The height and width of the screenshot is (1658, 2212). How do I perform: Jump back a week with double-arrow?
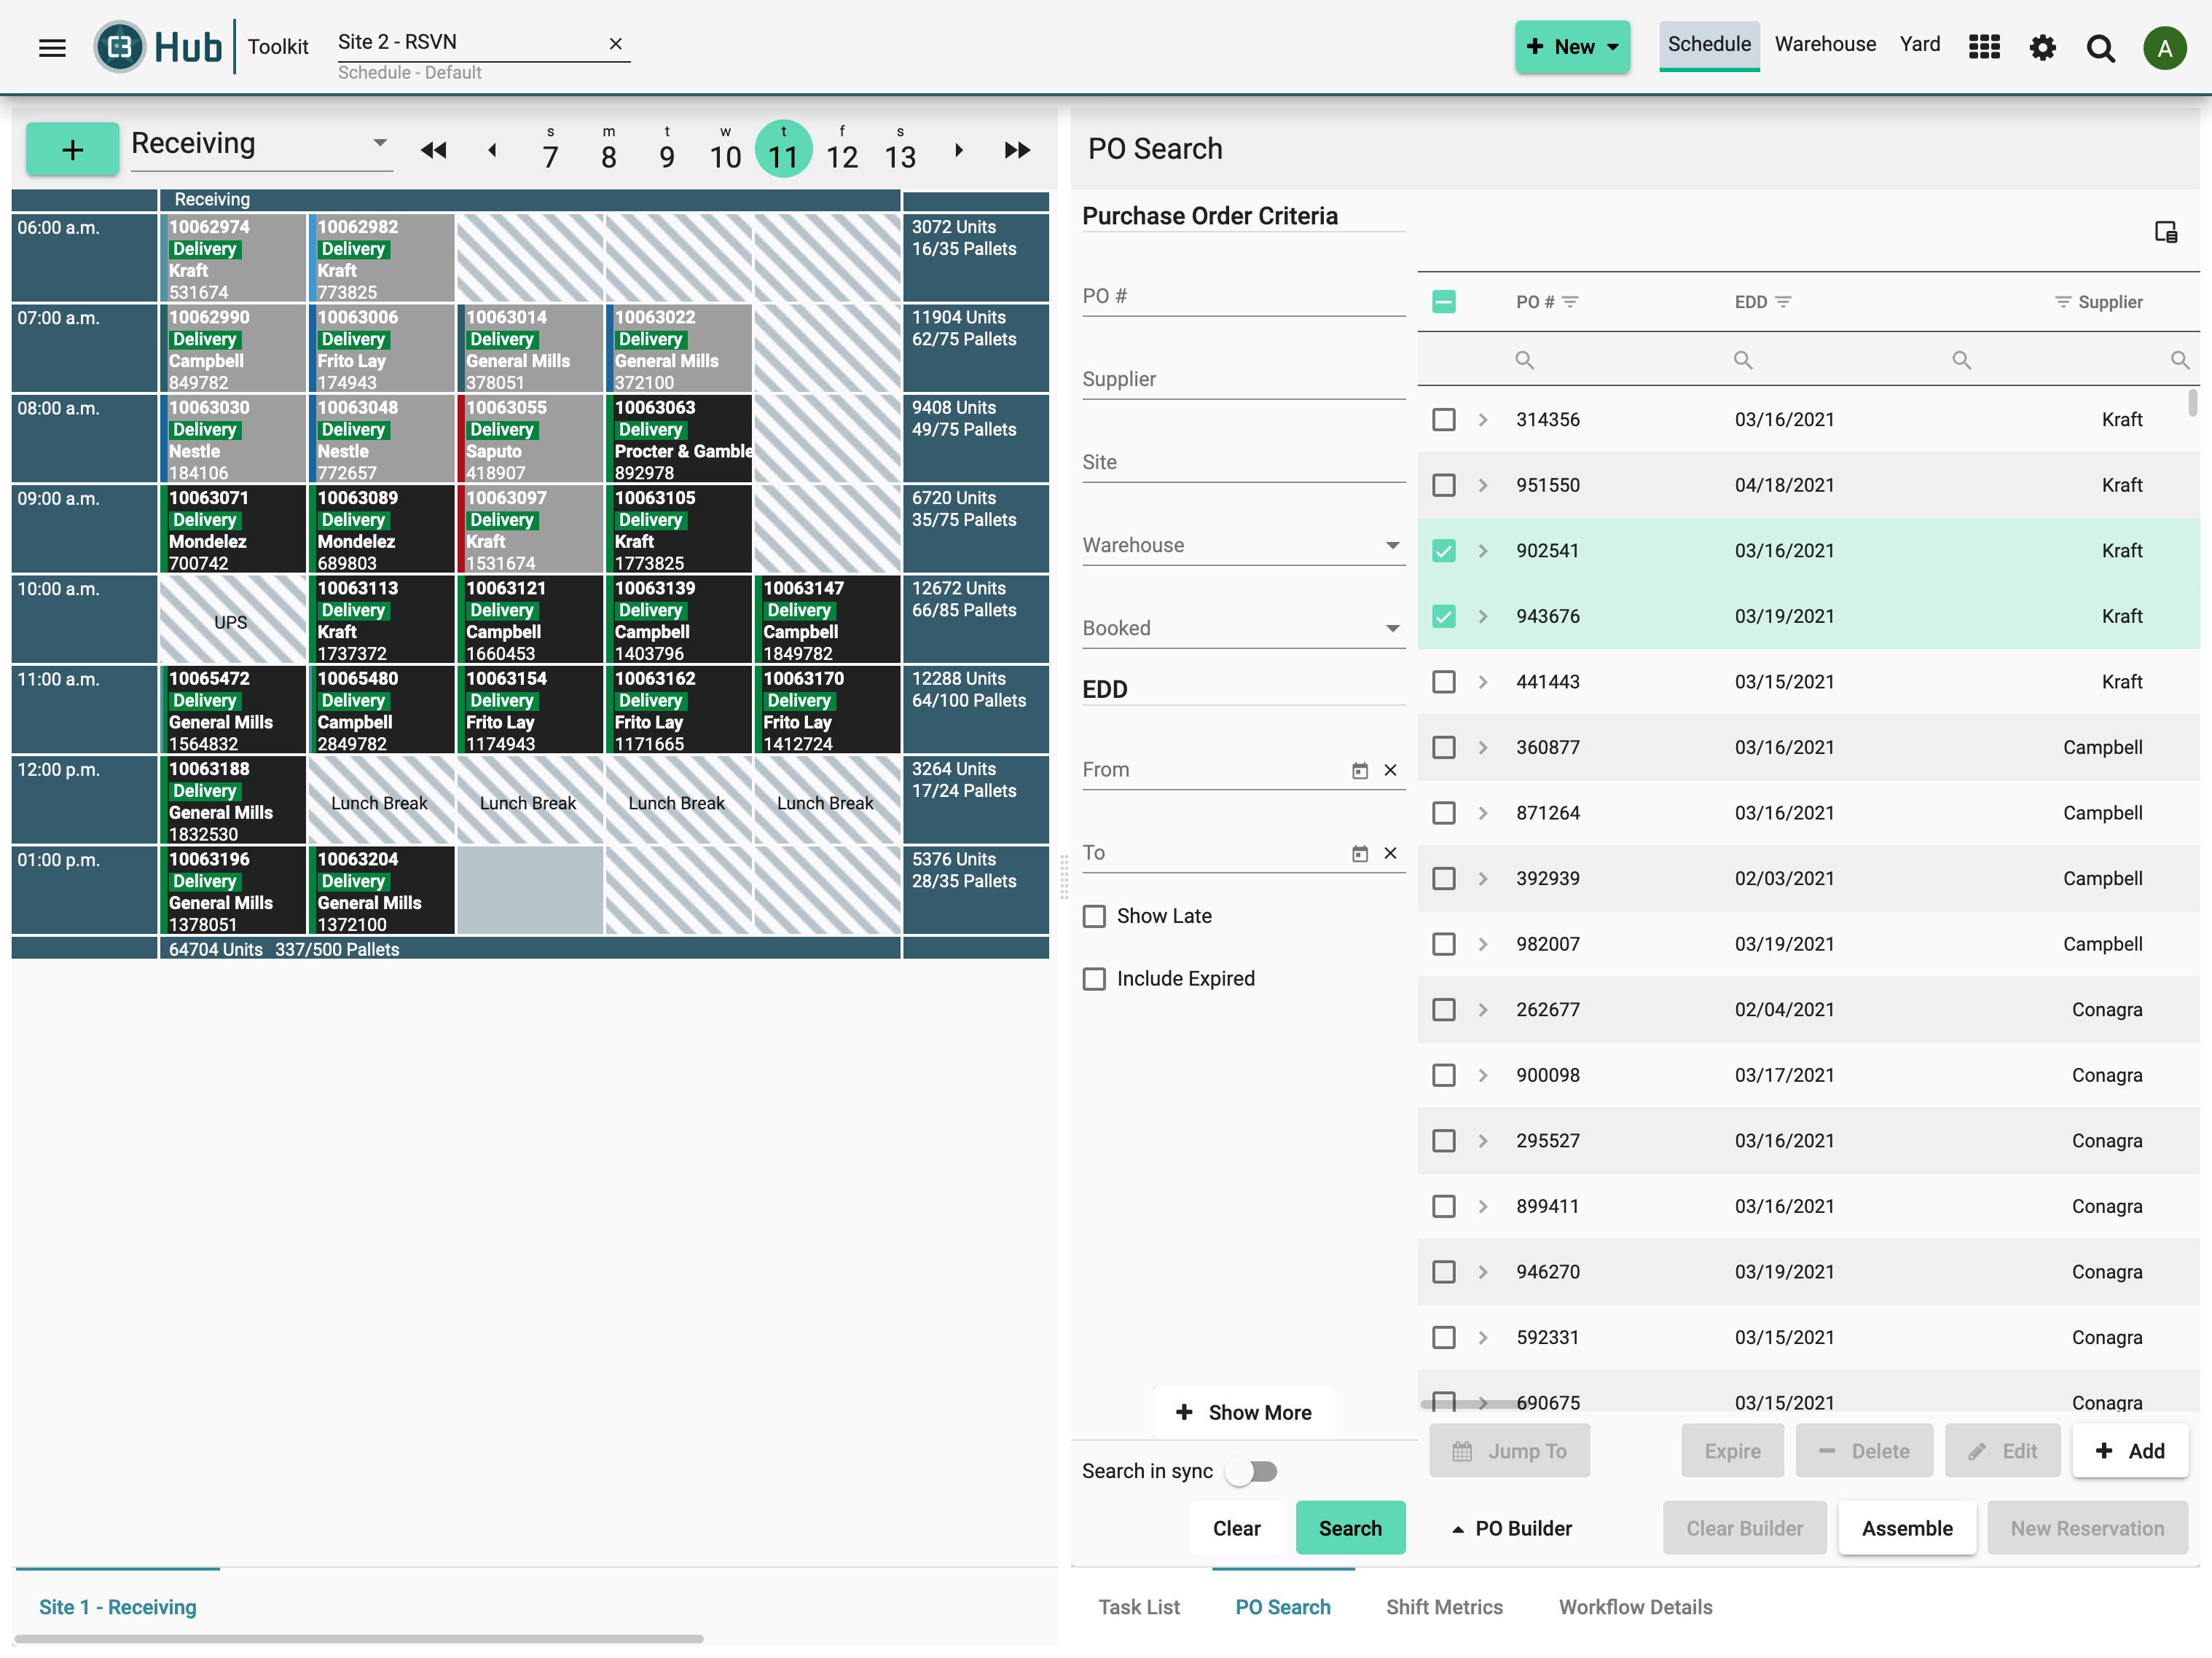[x=433, y=150]
